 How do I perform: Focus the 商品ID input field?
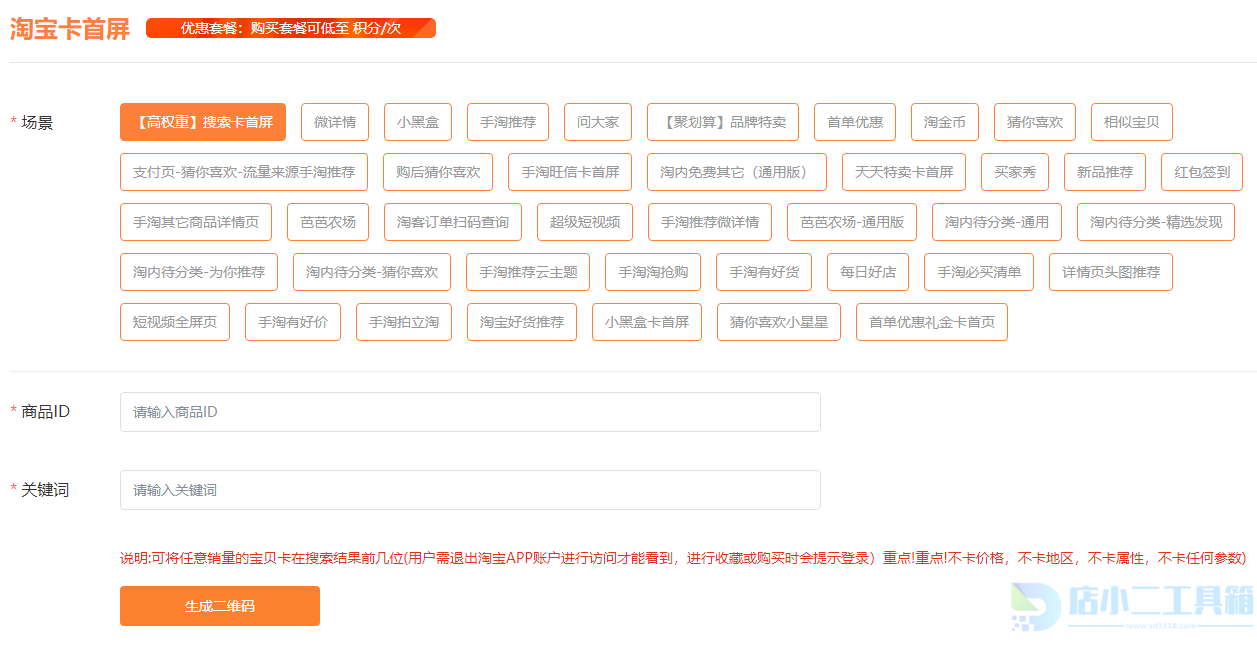click(470, 412)
